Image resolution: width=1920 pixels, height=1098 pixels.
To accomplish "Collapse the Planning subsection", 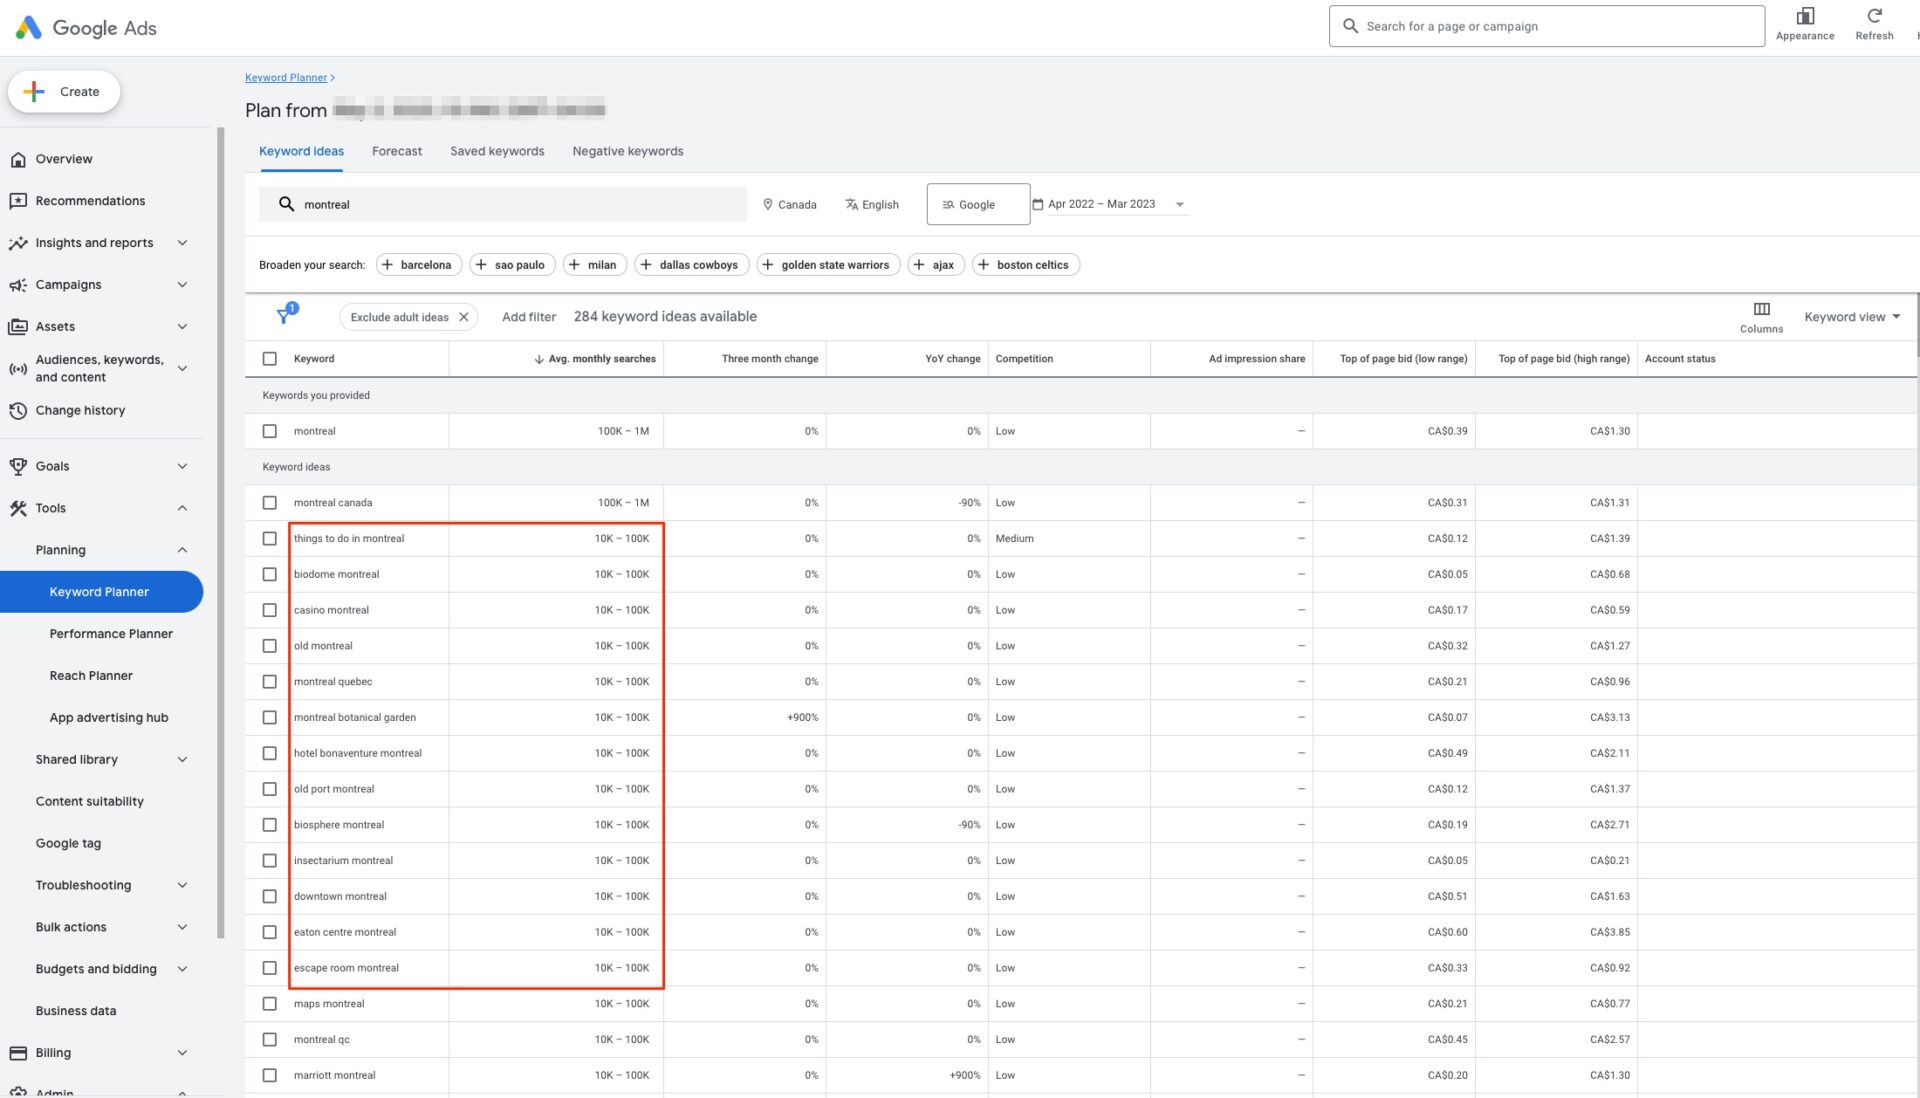I will tap(182, 550).
